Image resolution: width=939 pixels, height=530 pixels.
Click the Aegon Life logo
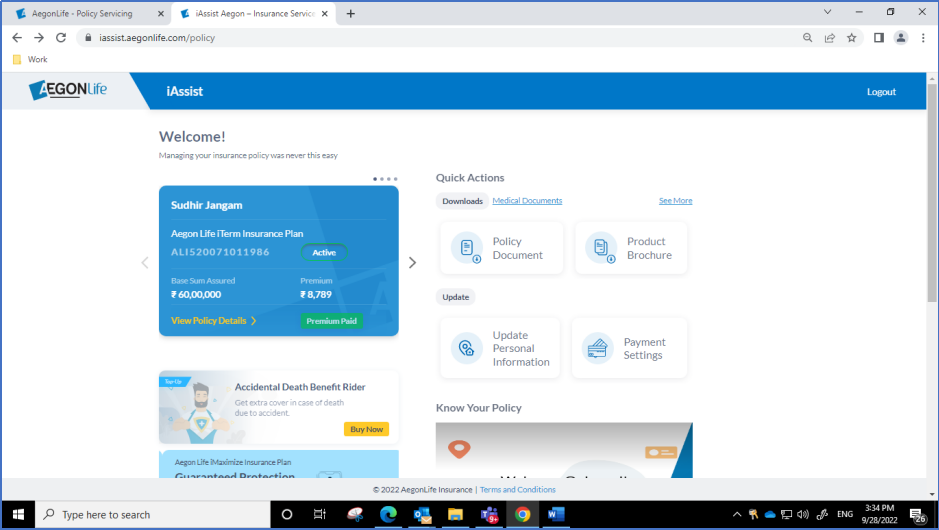click(68, 91)
